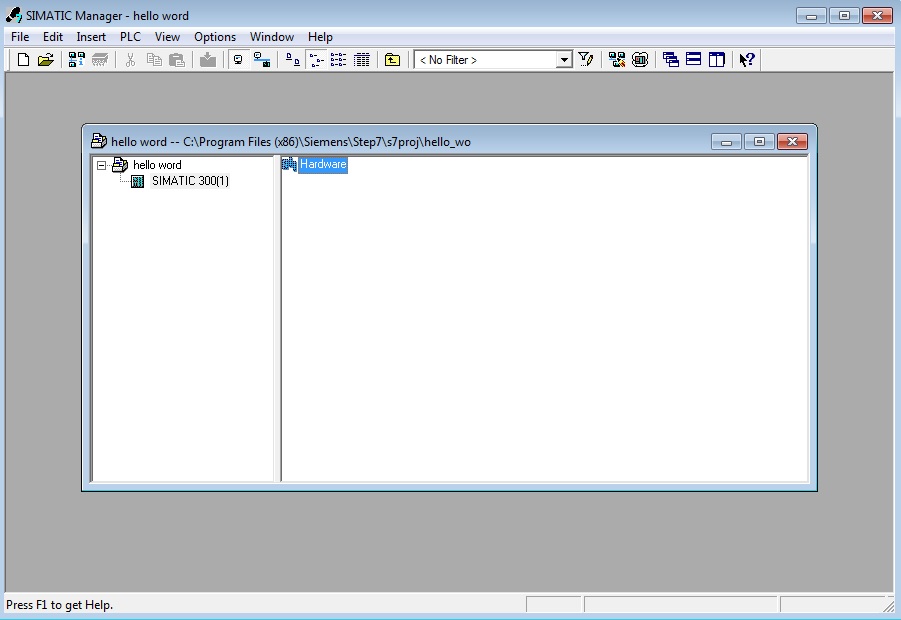Click the Help pointer question mark icon

click(x=746, y=60)
